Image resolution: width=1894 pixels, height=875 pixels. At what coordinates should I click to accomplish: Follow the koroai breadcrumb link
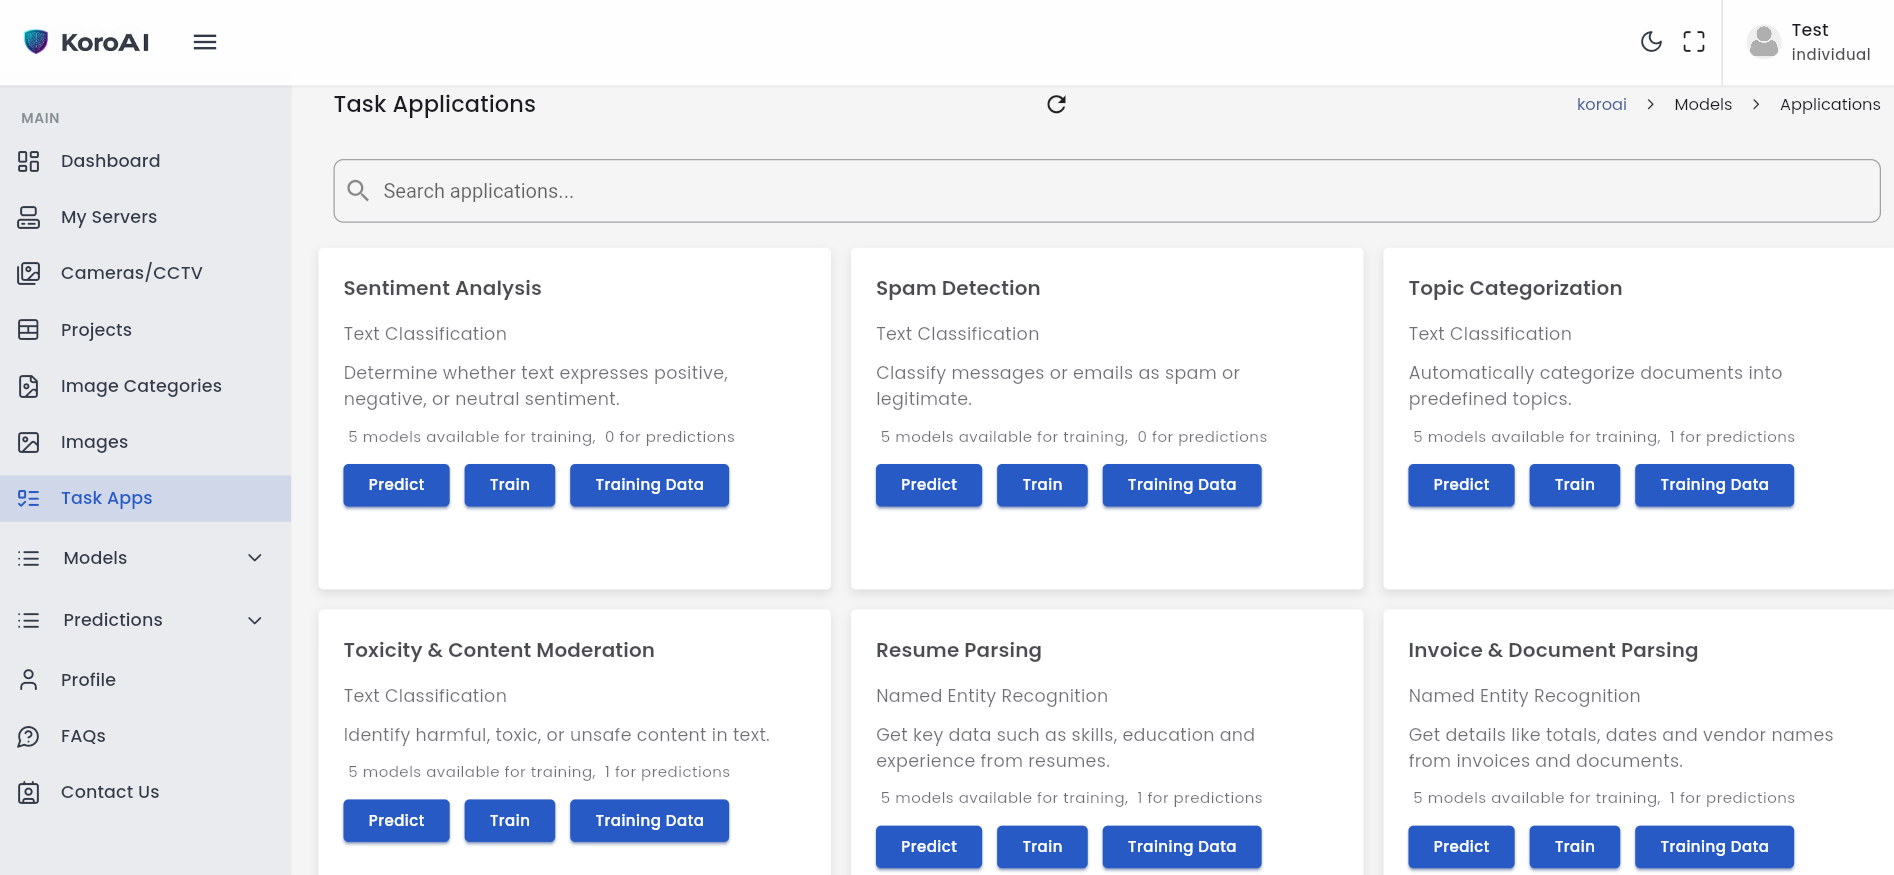point(1601,105)
